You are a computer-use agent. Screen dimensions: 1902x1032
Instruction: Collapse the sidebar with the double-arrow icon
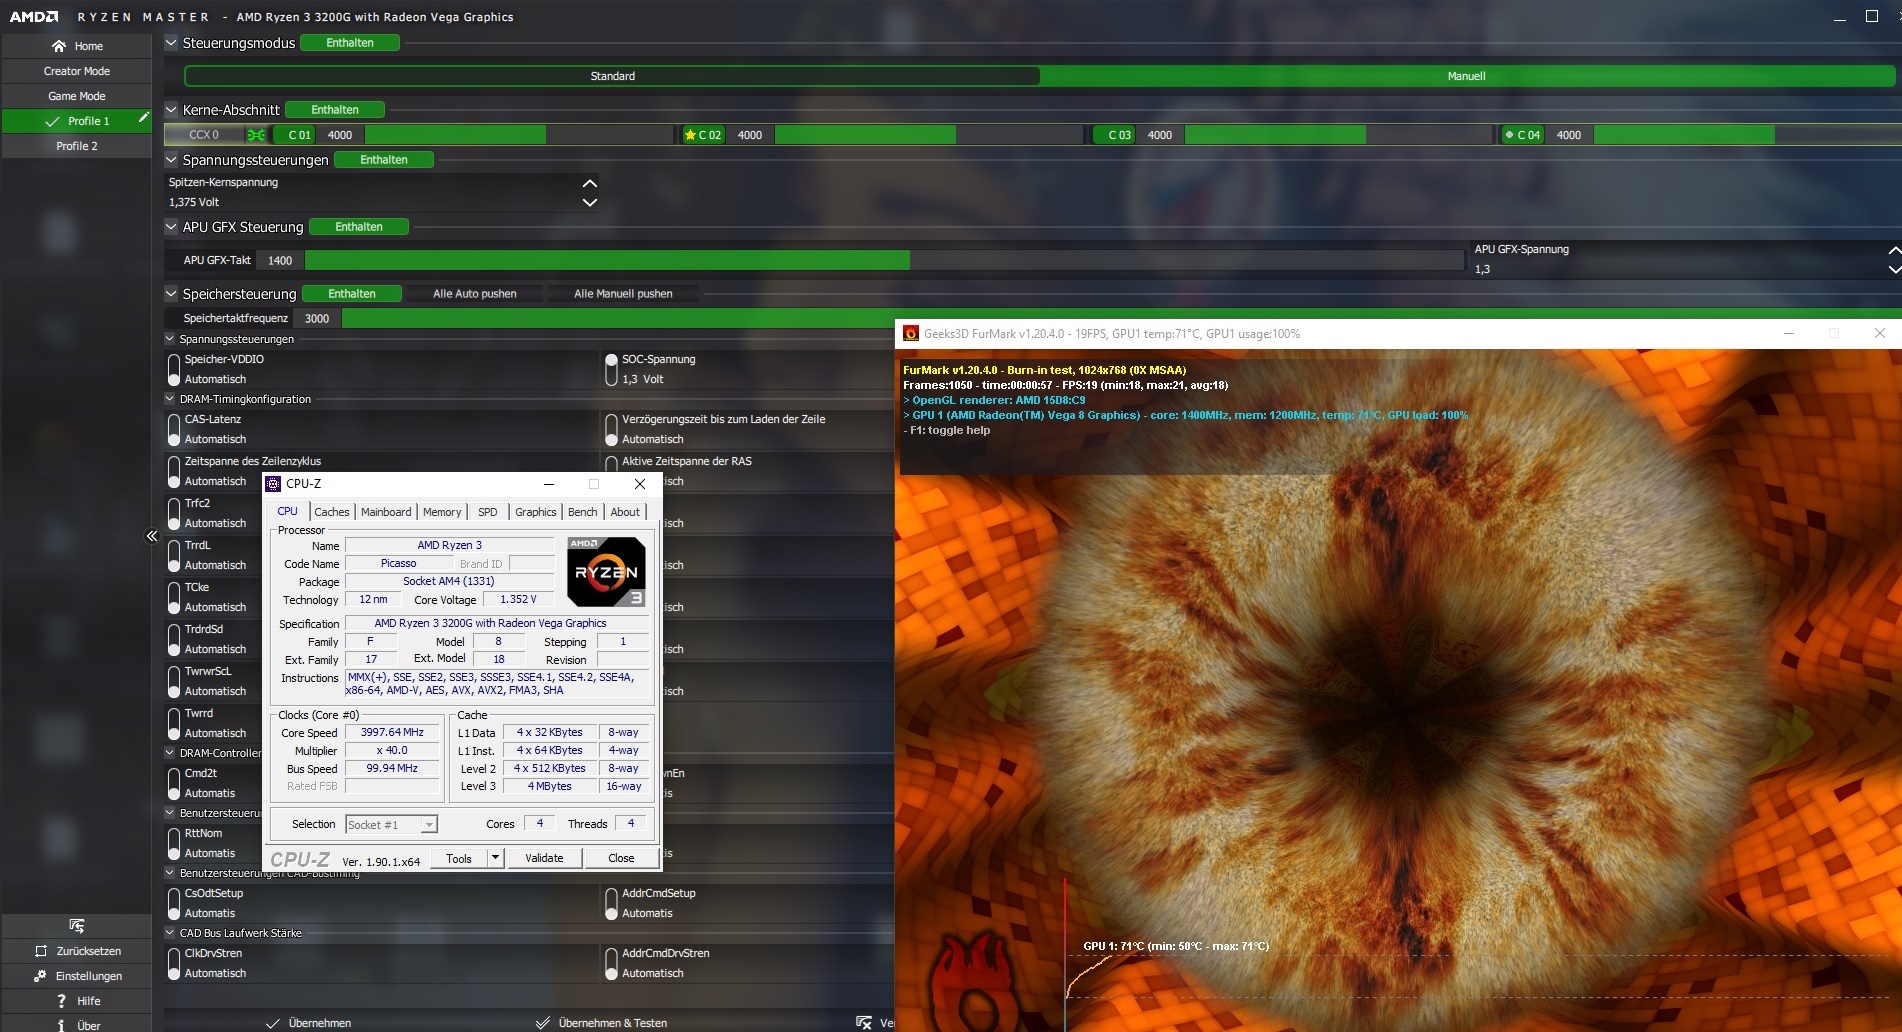coord(152,536)
